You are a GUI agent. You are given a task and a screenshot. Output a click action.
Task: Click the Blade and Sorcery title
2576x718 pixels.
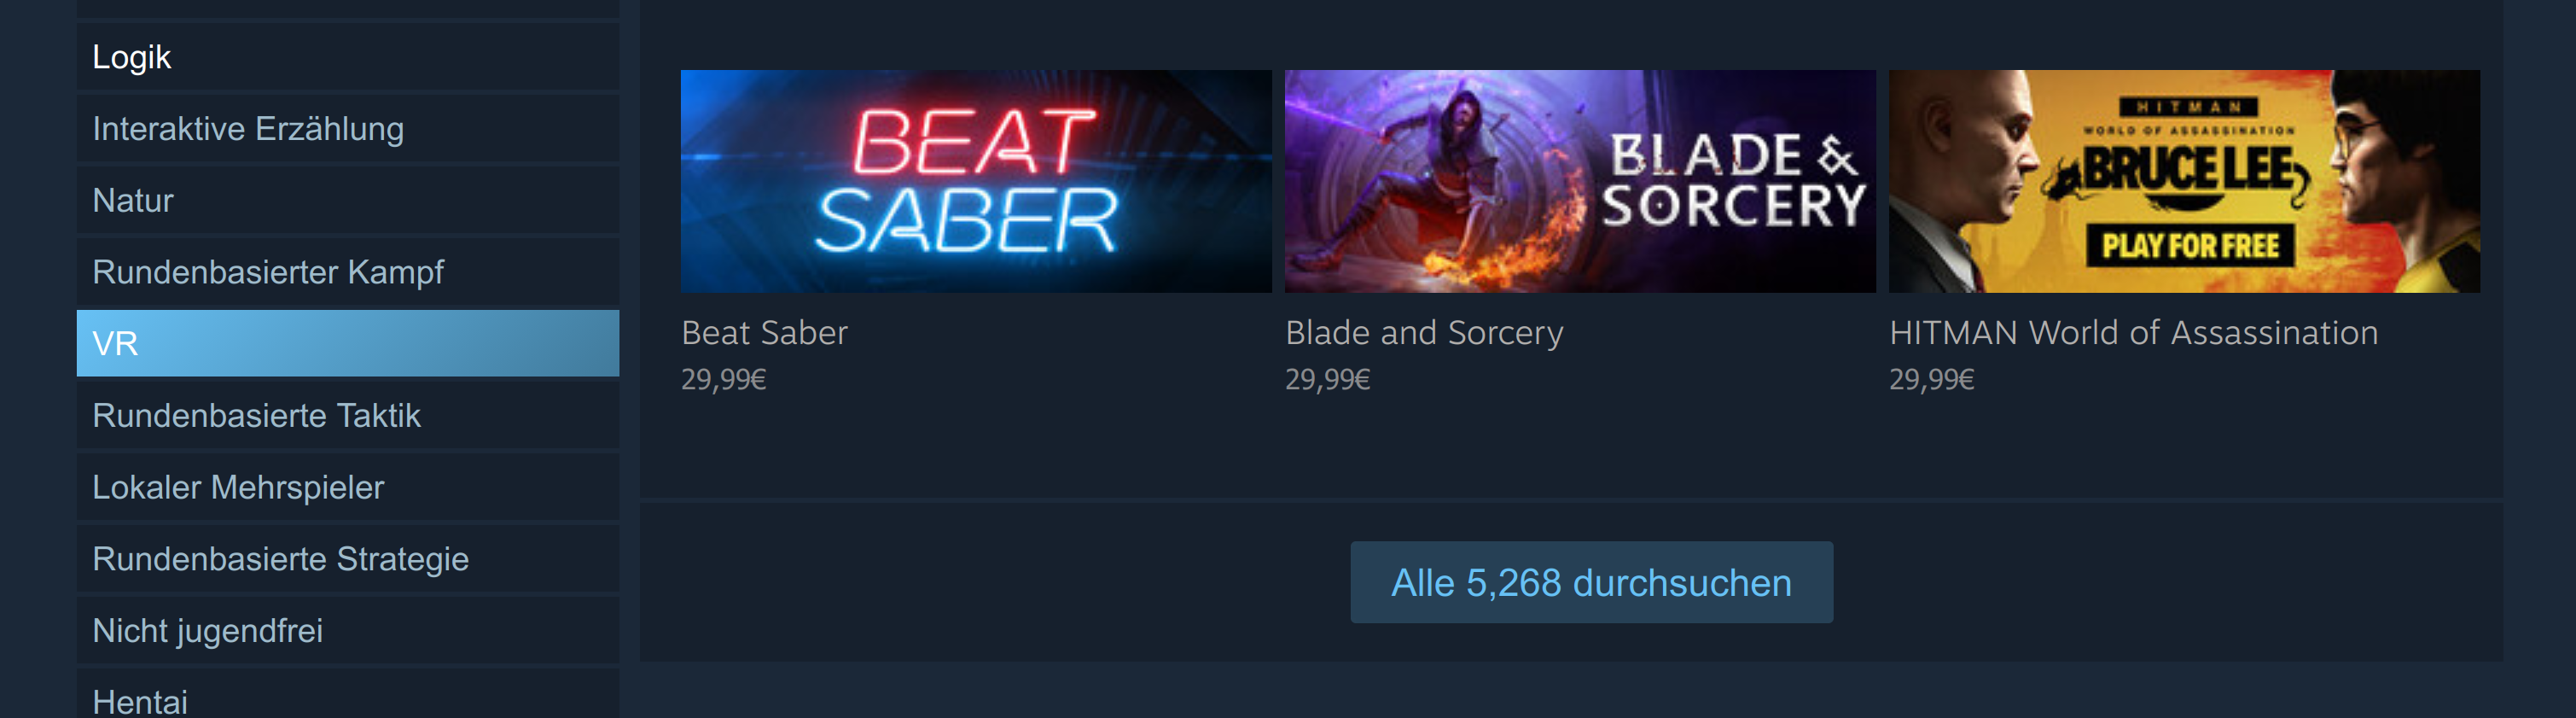click(1424, 333)
